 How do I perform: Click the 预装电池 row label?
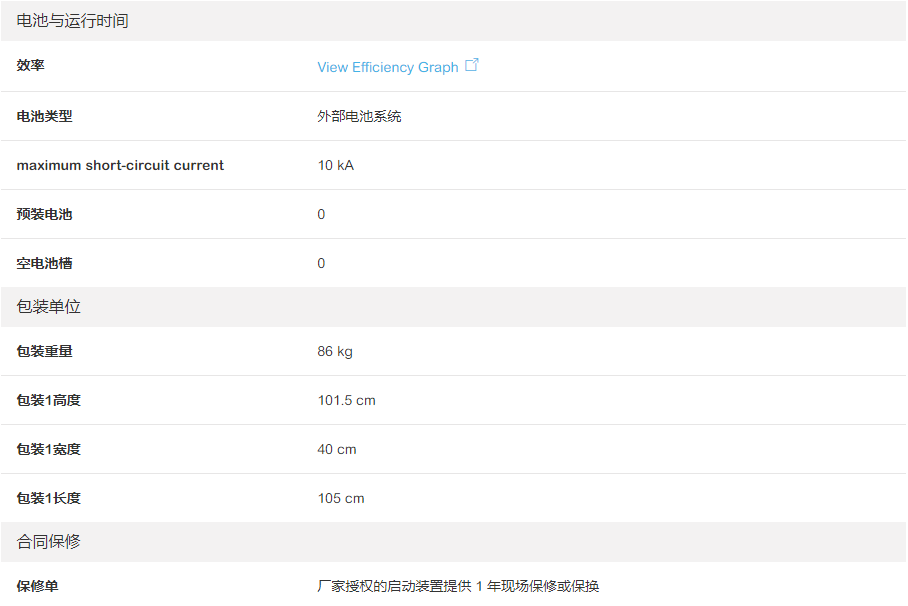tap(45, 214)
